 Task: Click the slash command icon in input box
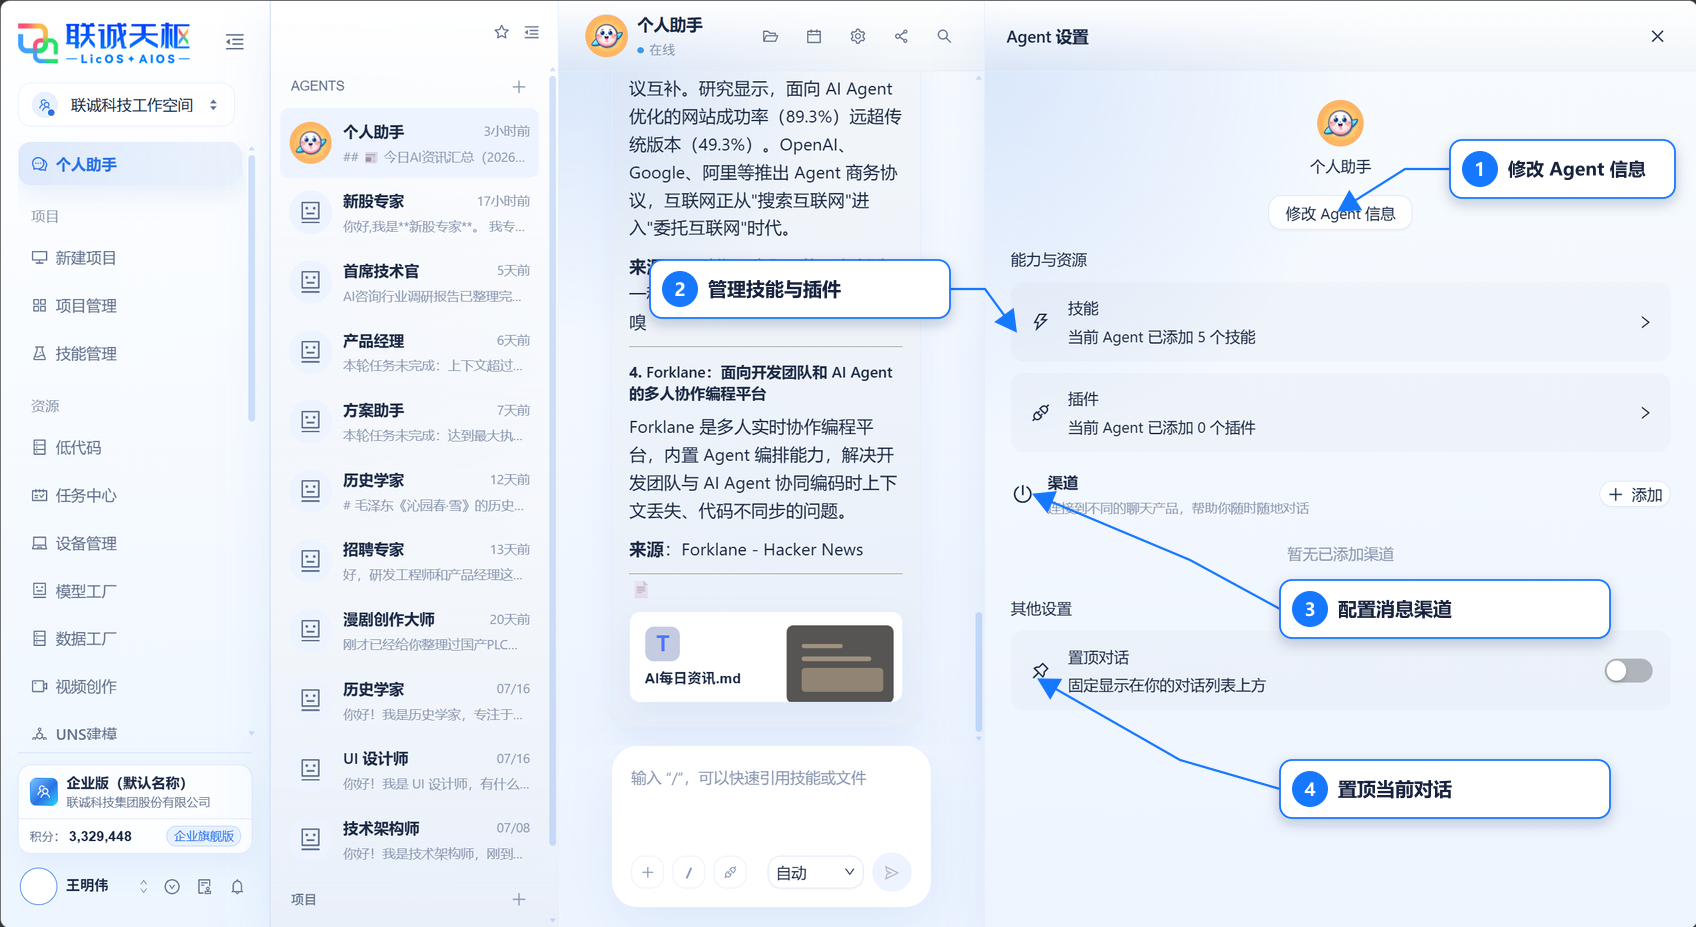coord(689,873)
